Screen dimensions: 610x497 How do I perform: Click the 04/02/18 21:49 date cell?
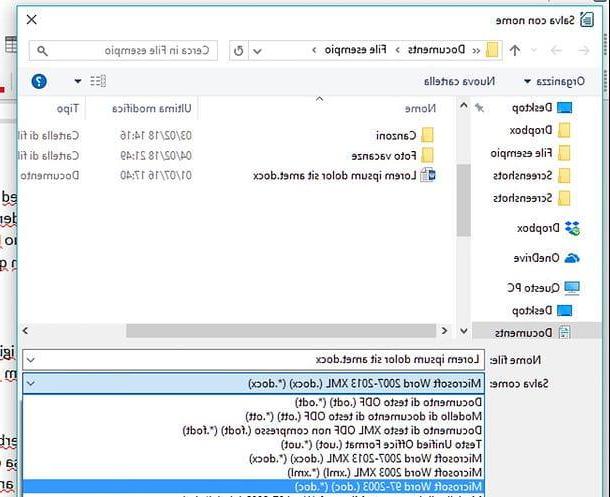pyautogui.click(x=156, y=156)
